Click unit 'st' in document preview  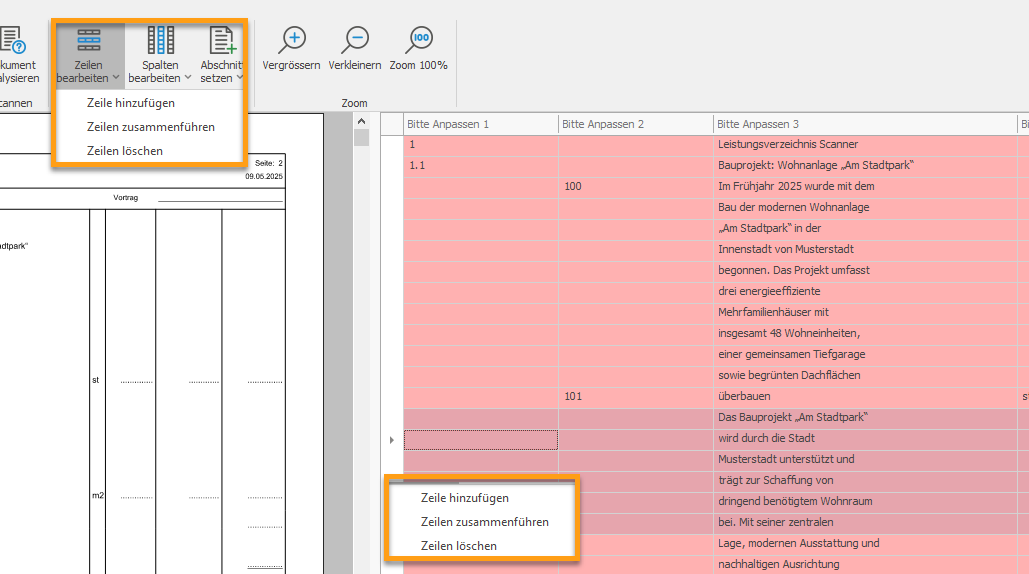coord(96,380)
